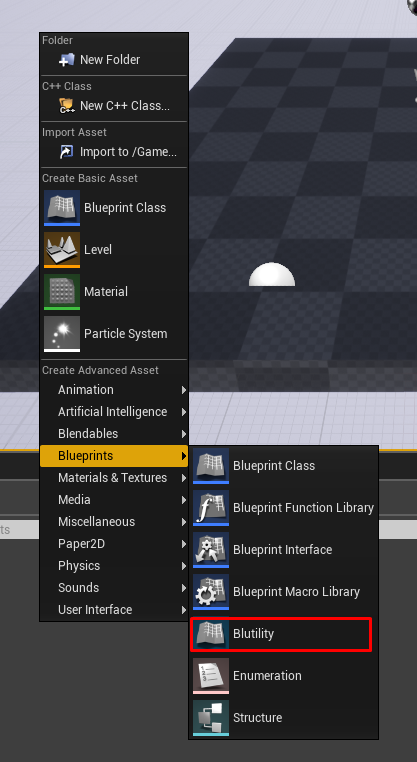
Task: Click the New Folder icon
Action: (66, 60)
